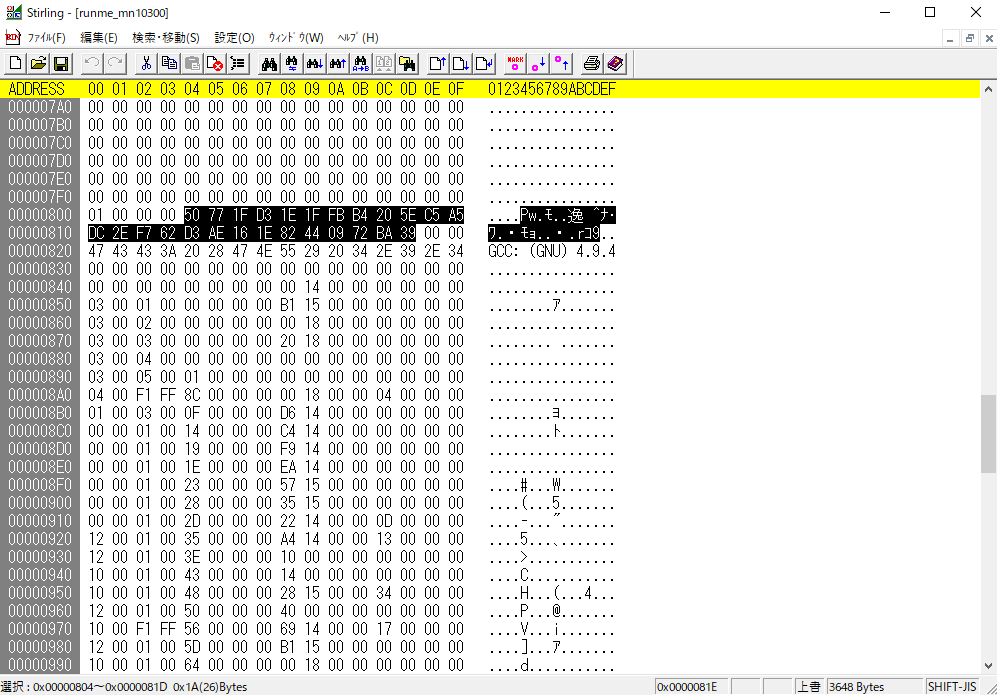Viewport: 997px width, 695px height.
Task: Copy selected bytes with copy icon
Action: 169,64
